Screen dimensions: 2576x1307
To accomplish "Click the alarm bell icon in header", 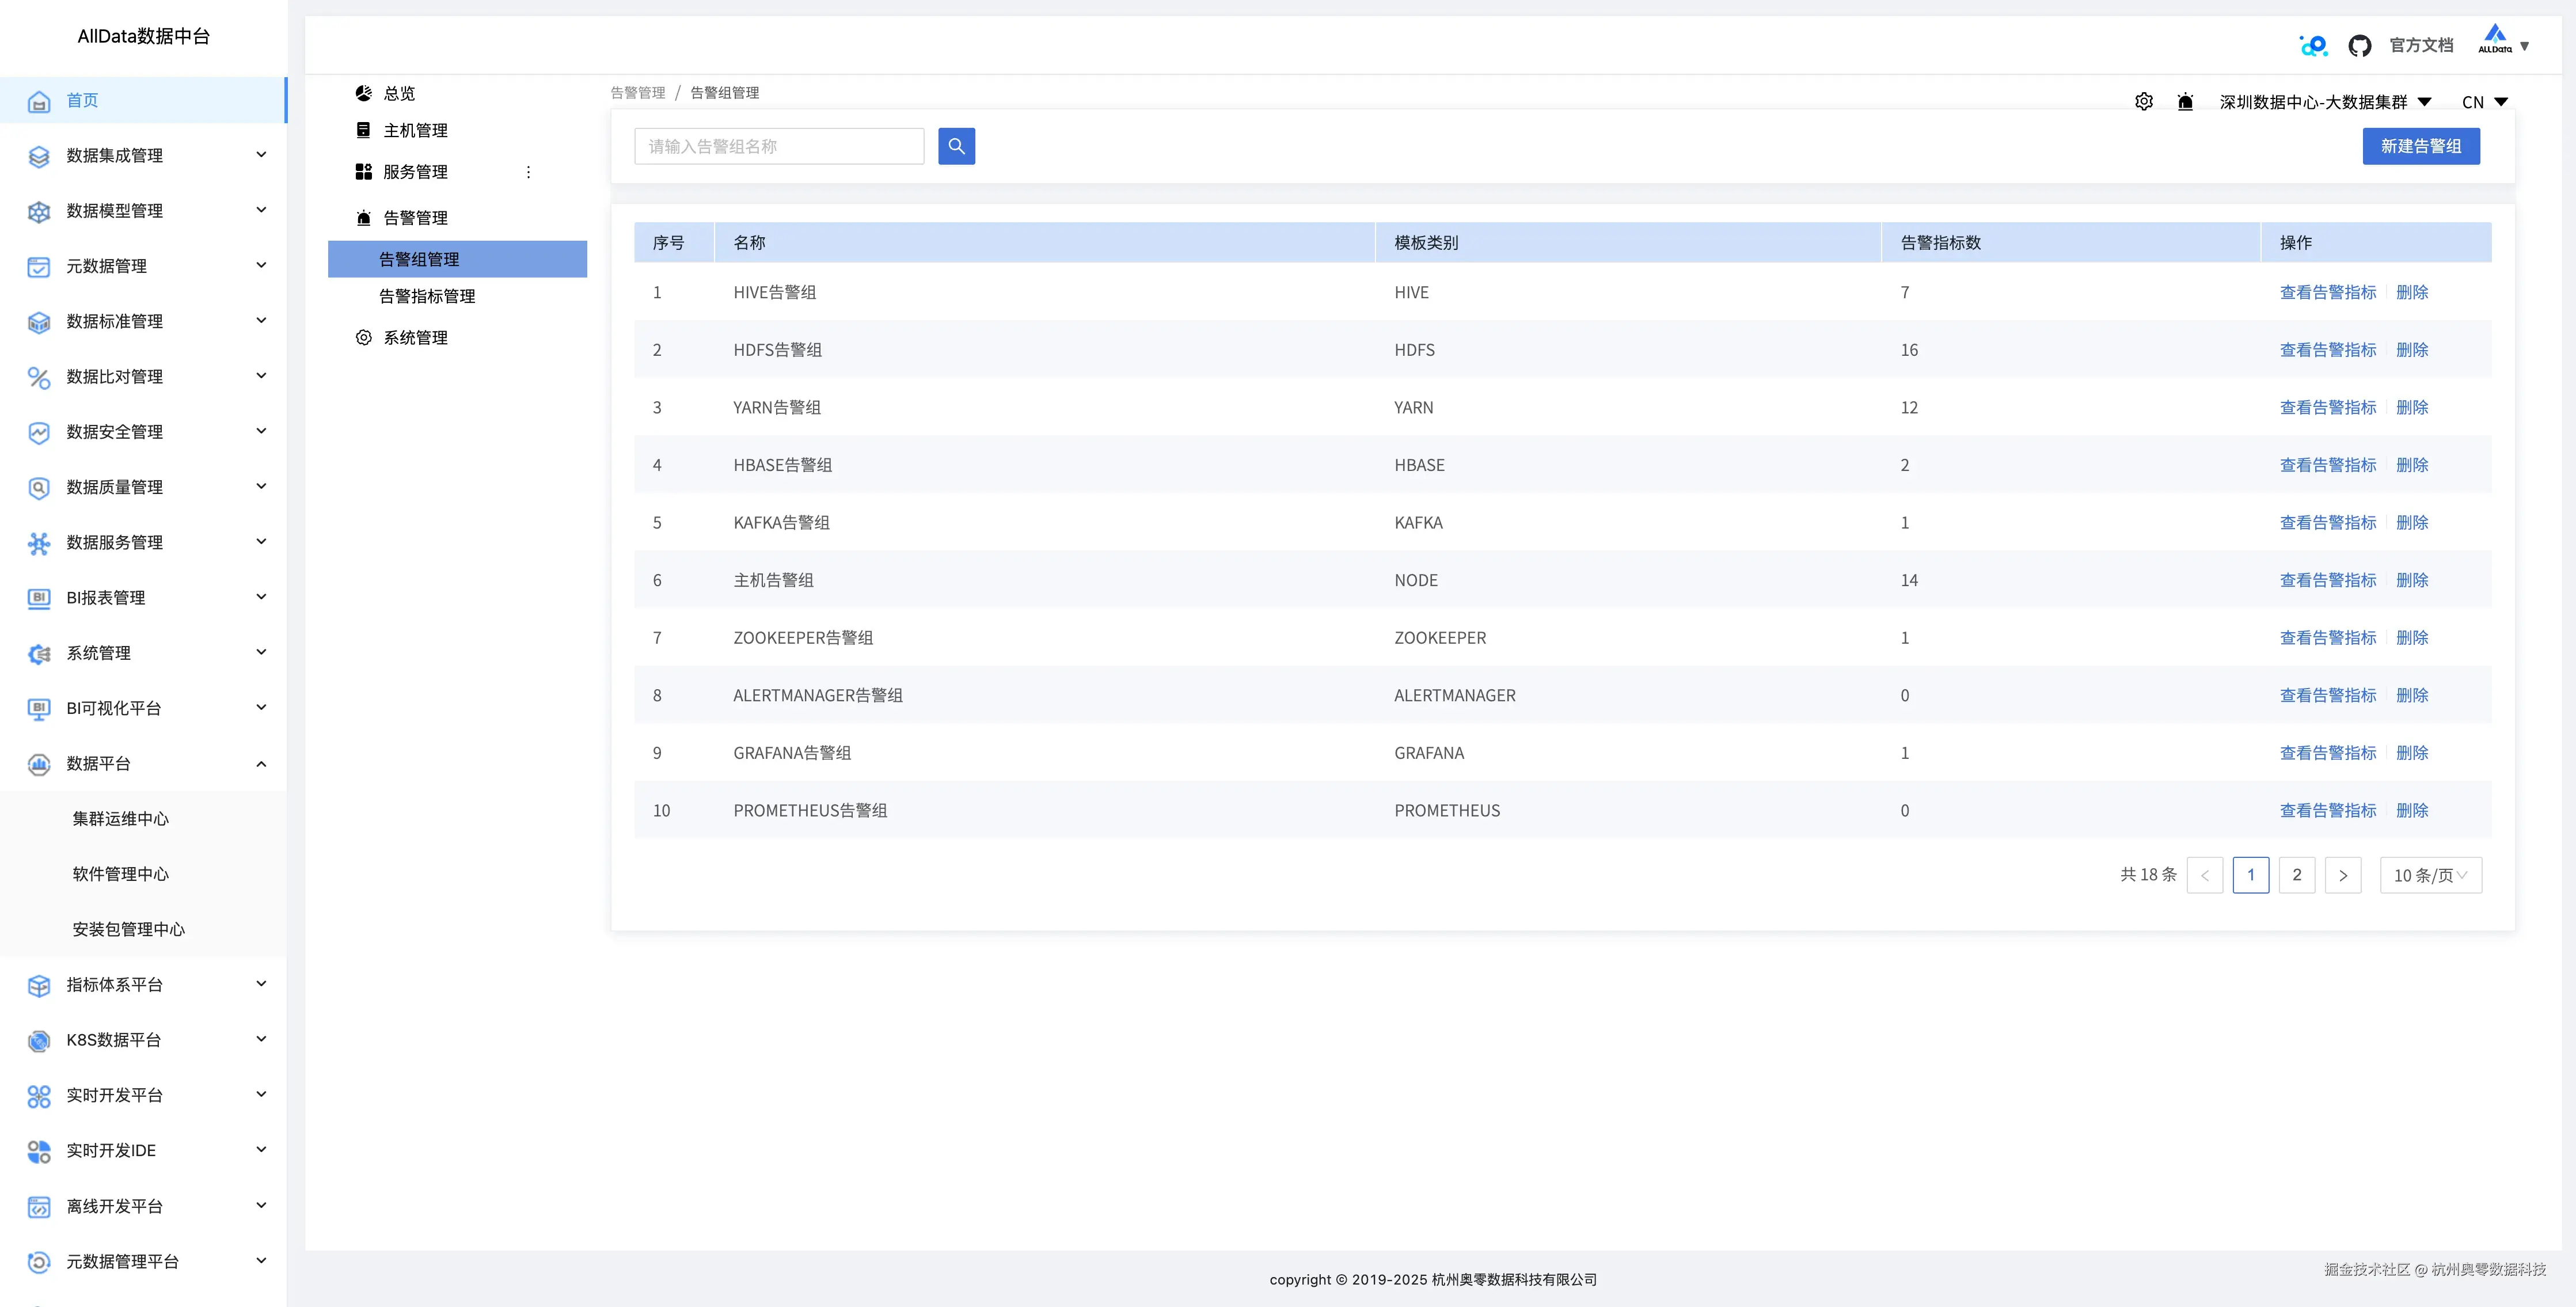I will point(2185,102).
